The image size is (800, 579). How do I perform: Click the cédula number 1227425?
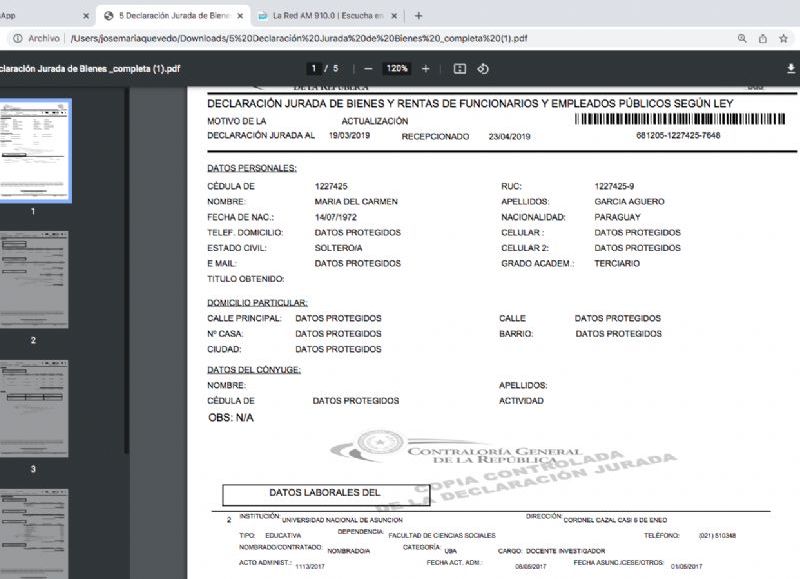click(331, 186)
